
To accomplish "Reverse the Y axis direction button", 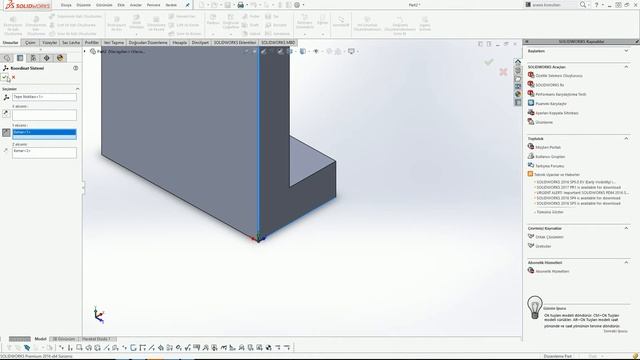I will coord(6,132).
